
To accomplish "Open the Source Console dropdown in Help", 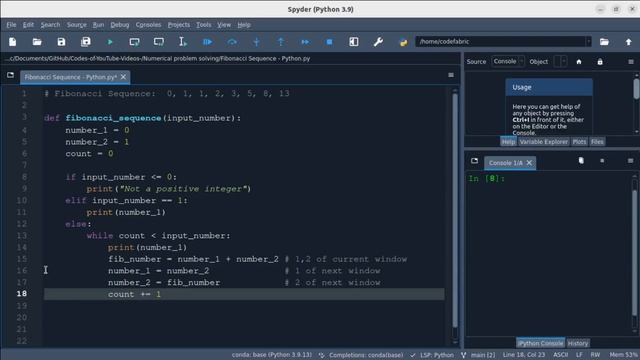I will click(508, 62).
